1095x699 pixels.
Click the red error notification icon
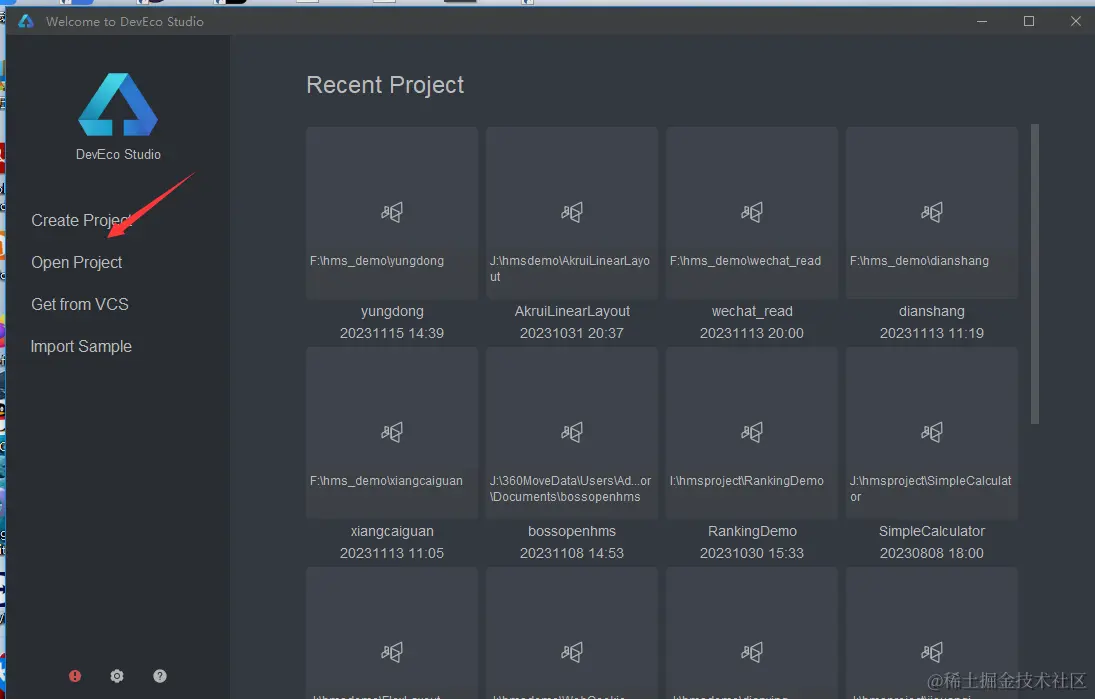75,676
